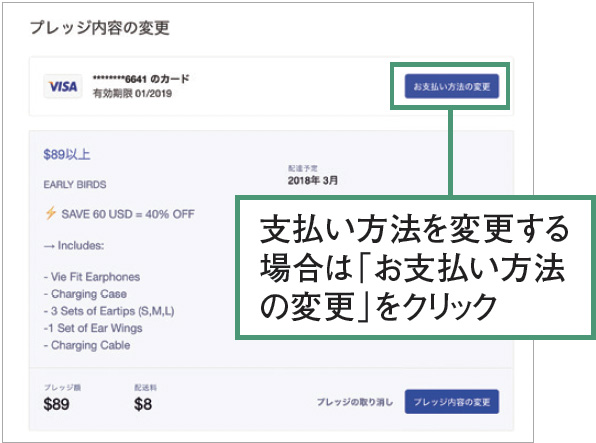Click the Vie Fit Earphones list item

92,277
